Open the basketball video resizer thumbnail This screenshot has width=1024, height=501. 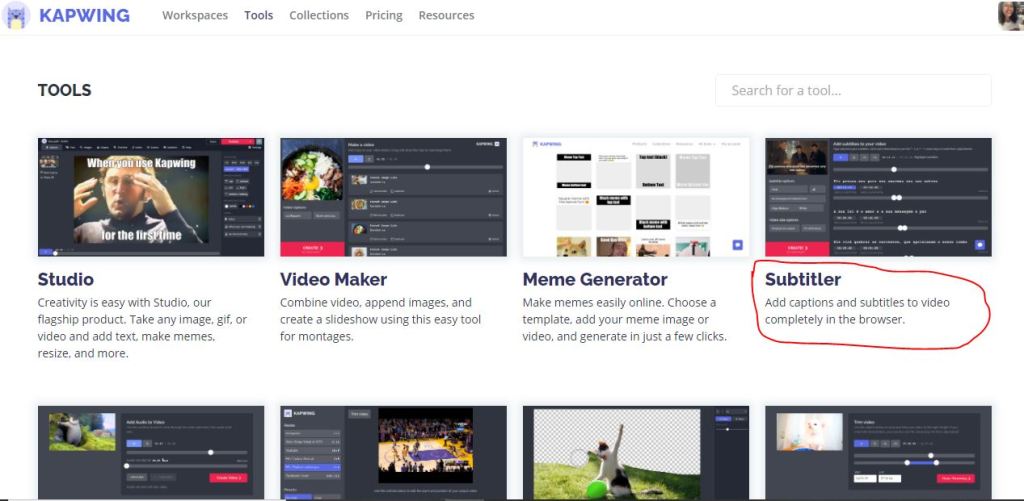coord(393,453)
